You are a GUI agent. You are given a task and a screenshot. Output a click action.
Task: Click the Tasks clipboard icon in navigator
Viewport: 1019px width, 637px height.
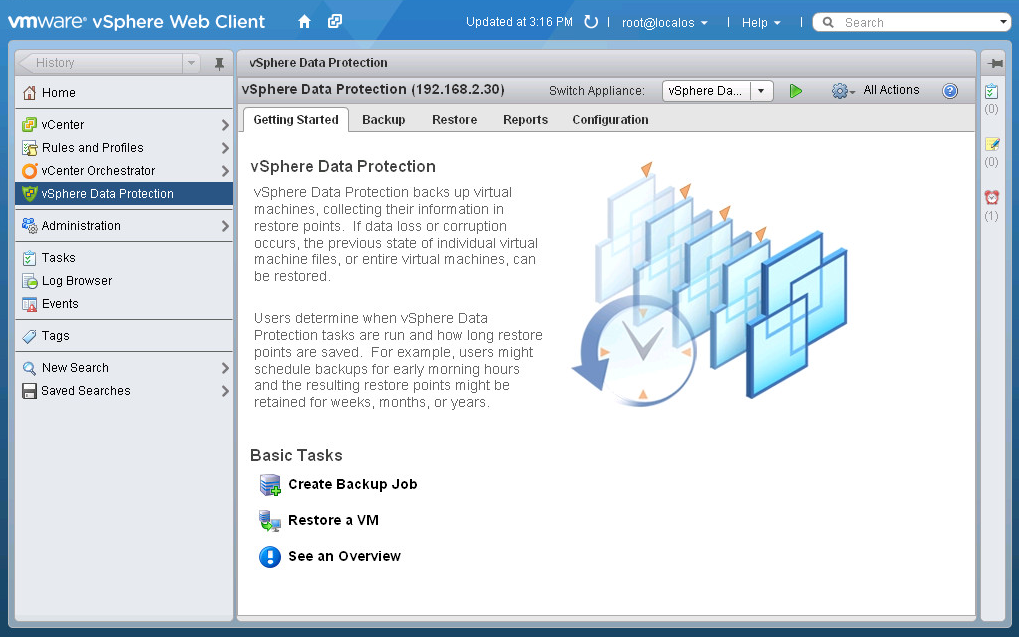[29, 258]
